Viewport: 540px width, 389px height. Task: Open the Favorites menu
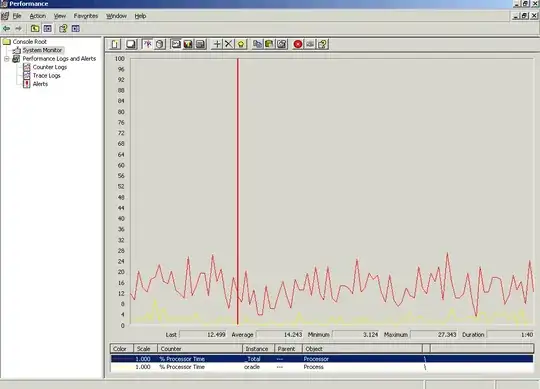(86, 16)
